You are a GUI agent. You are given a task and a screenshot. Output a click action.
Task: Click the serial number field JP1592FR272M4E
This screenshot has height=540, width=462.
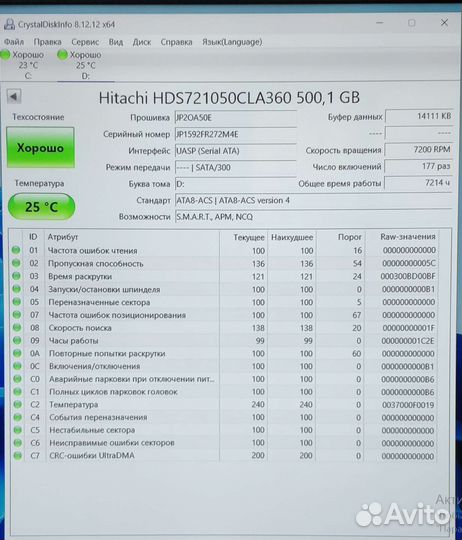[x=235, y=134]
